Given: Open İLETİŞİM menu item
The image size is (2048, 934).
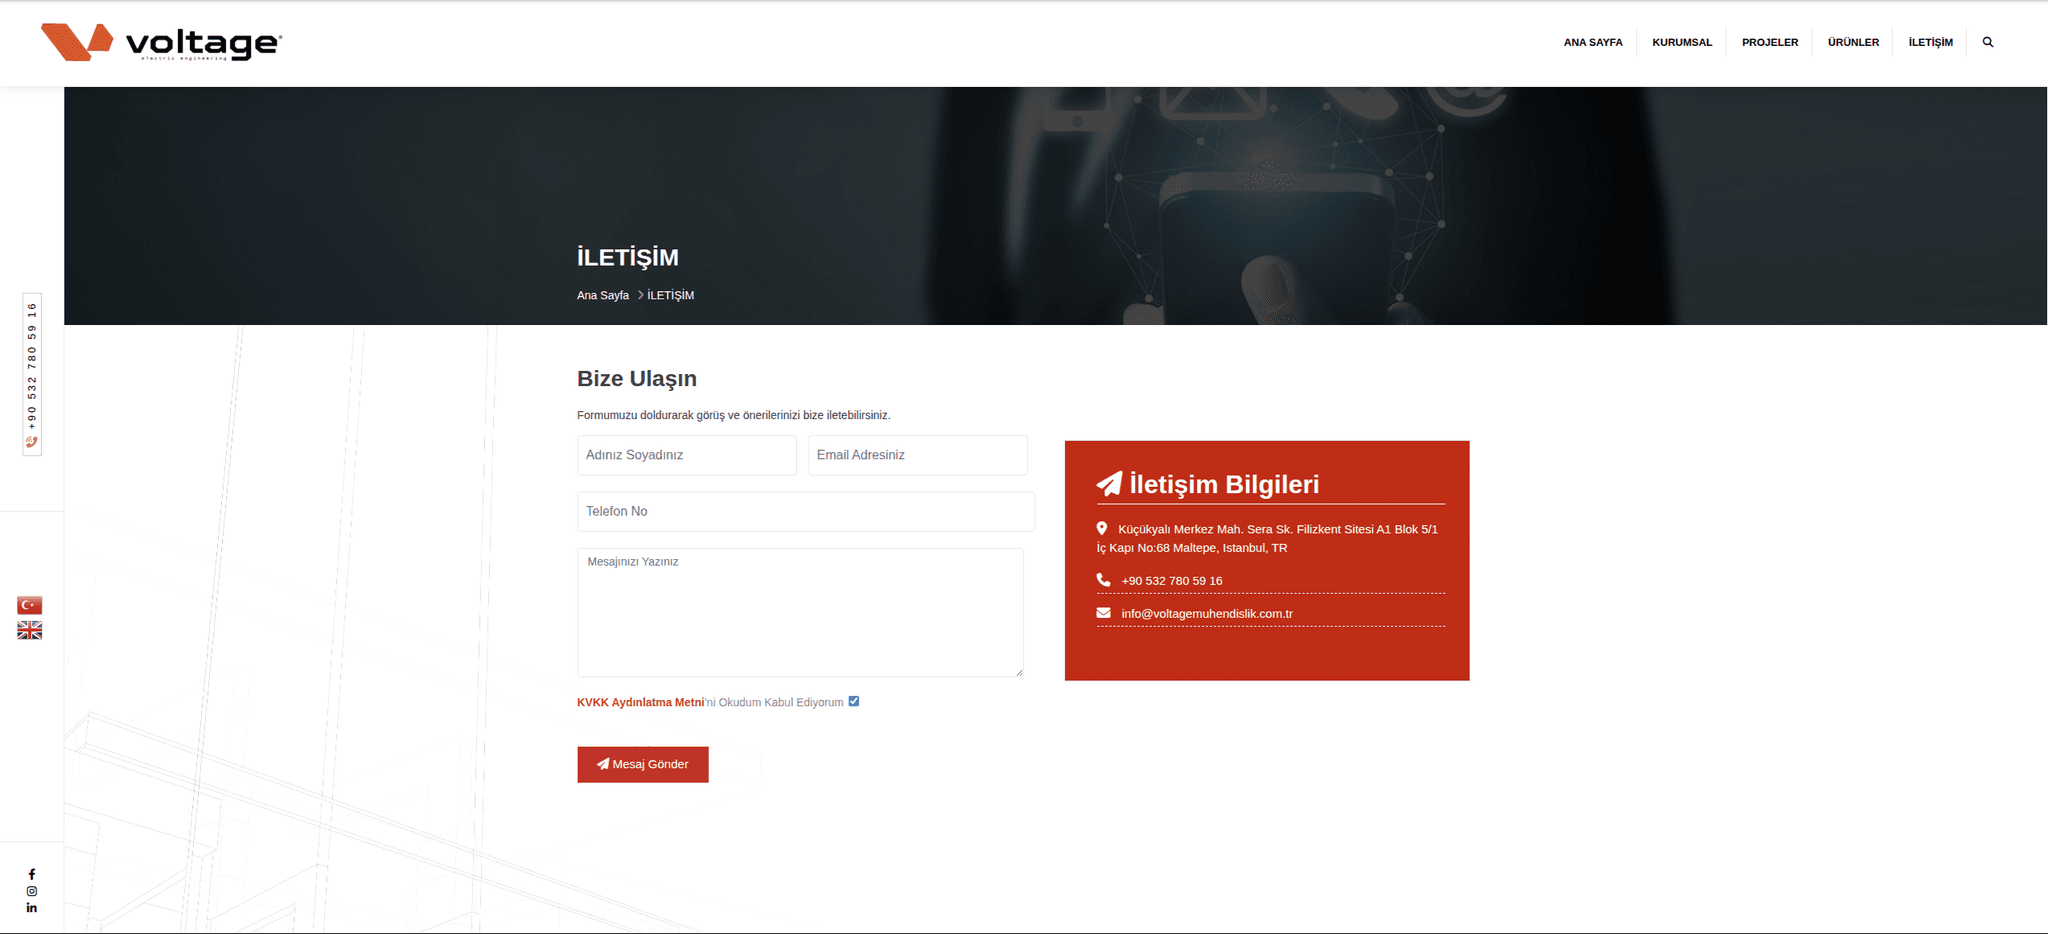Looking at the screenshot, I should click(x=1930, y=42).
